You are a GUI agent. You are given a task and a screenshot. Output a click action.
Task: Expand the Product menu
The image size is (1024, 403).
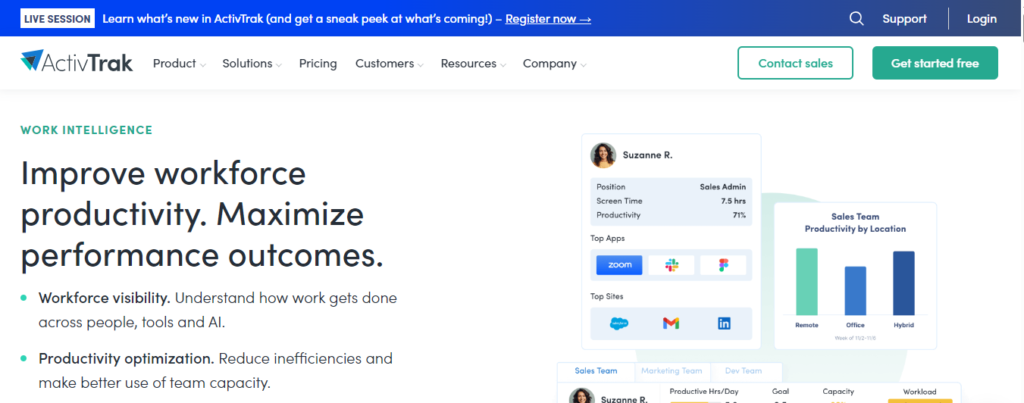pyautogui.click(x=179, y=63)
